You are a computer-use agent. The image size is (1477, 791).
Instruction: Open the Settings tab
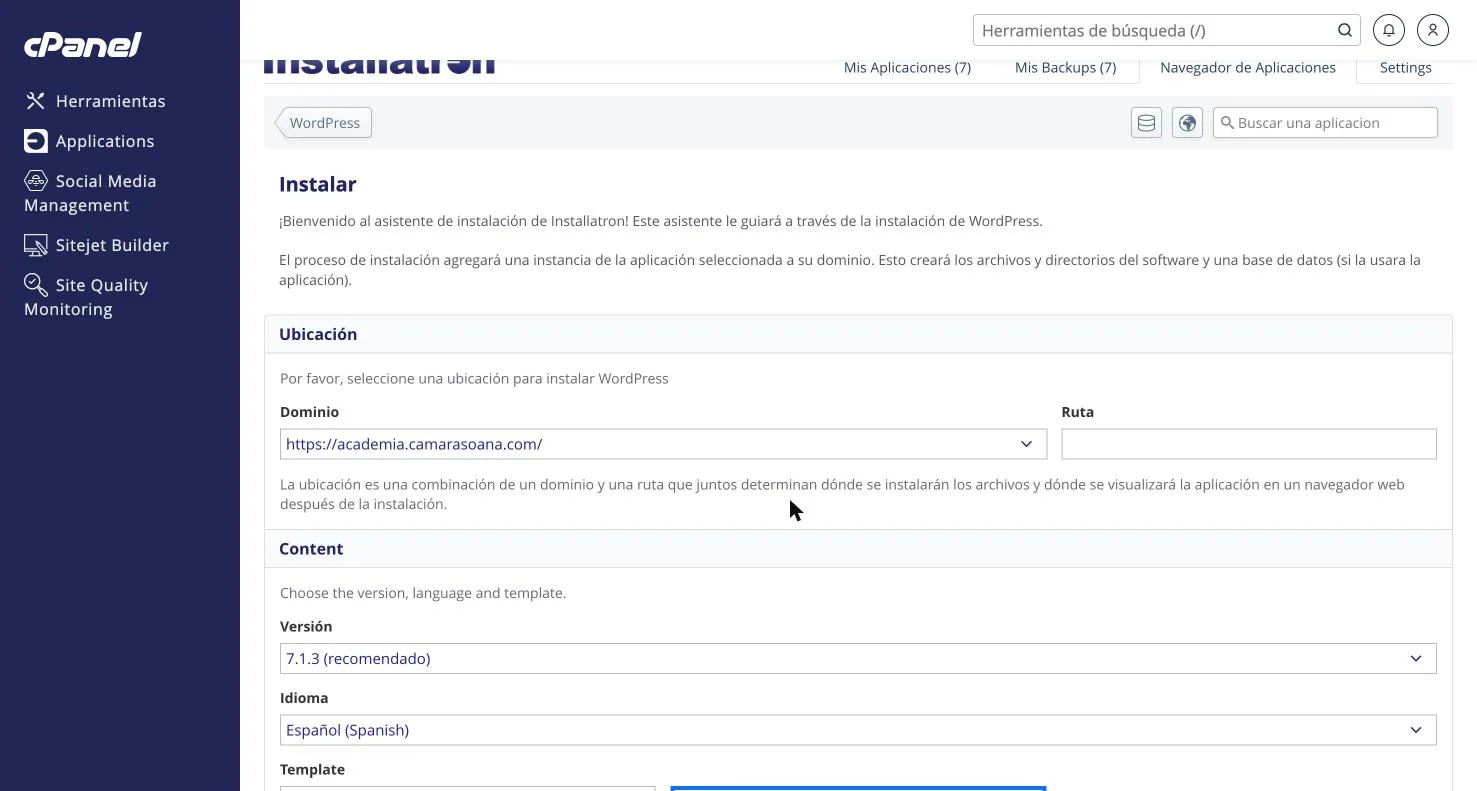[1405, 68]
